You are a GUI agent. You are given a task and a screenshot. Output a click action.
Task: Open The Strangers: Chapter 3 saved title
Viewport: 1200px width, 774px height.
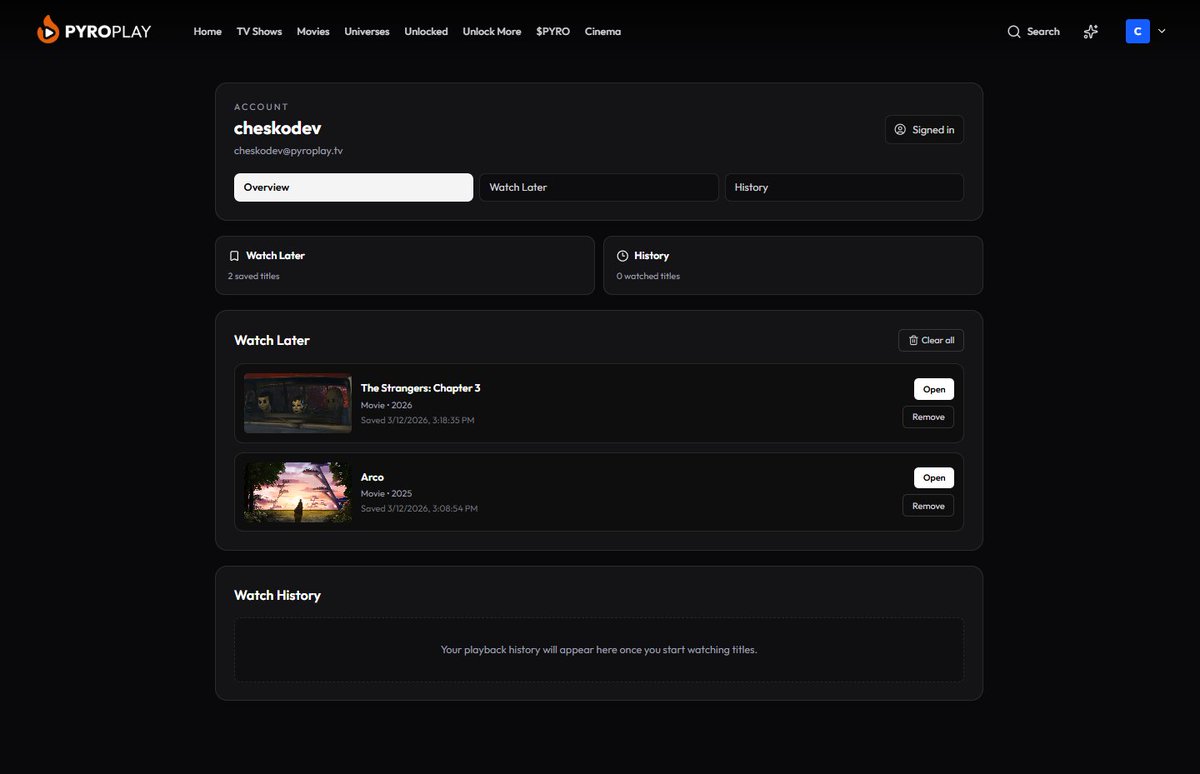point(933,389)
